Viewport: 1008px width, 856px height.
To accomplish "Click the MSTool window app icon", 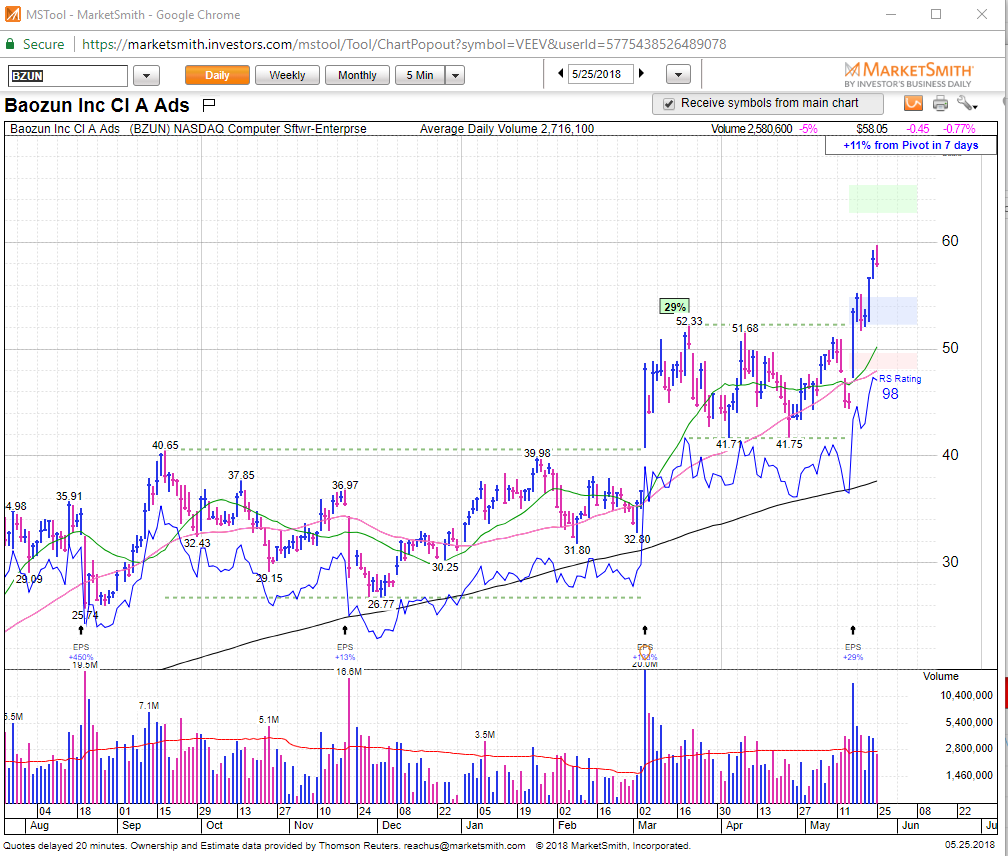I will 12,14.
